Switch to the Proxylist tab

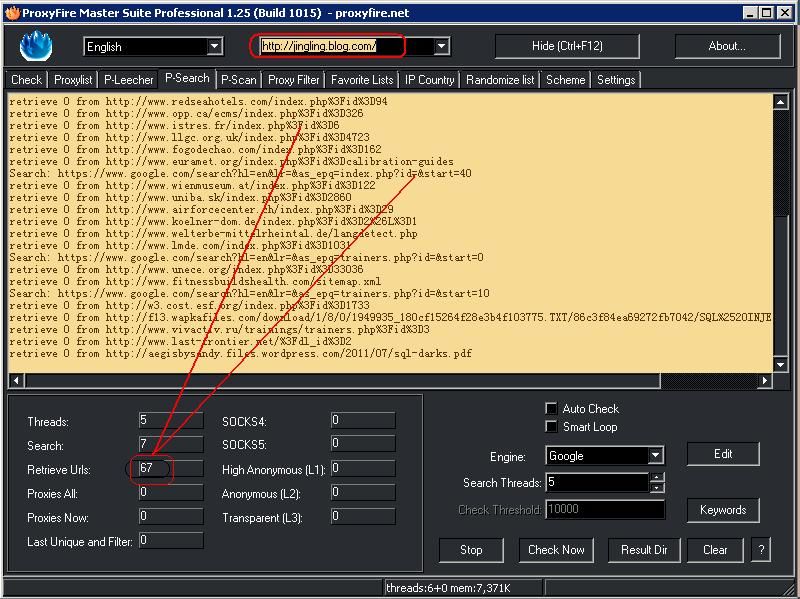point(73,80)
